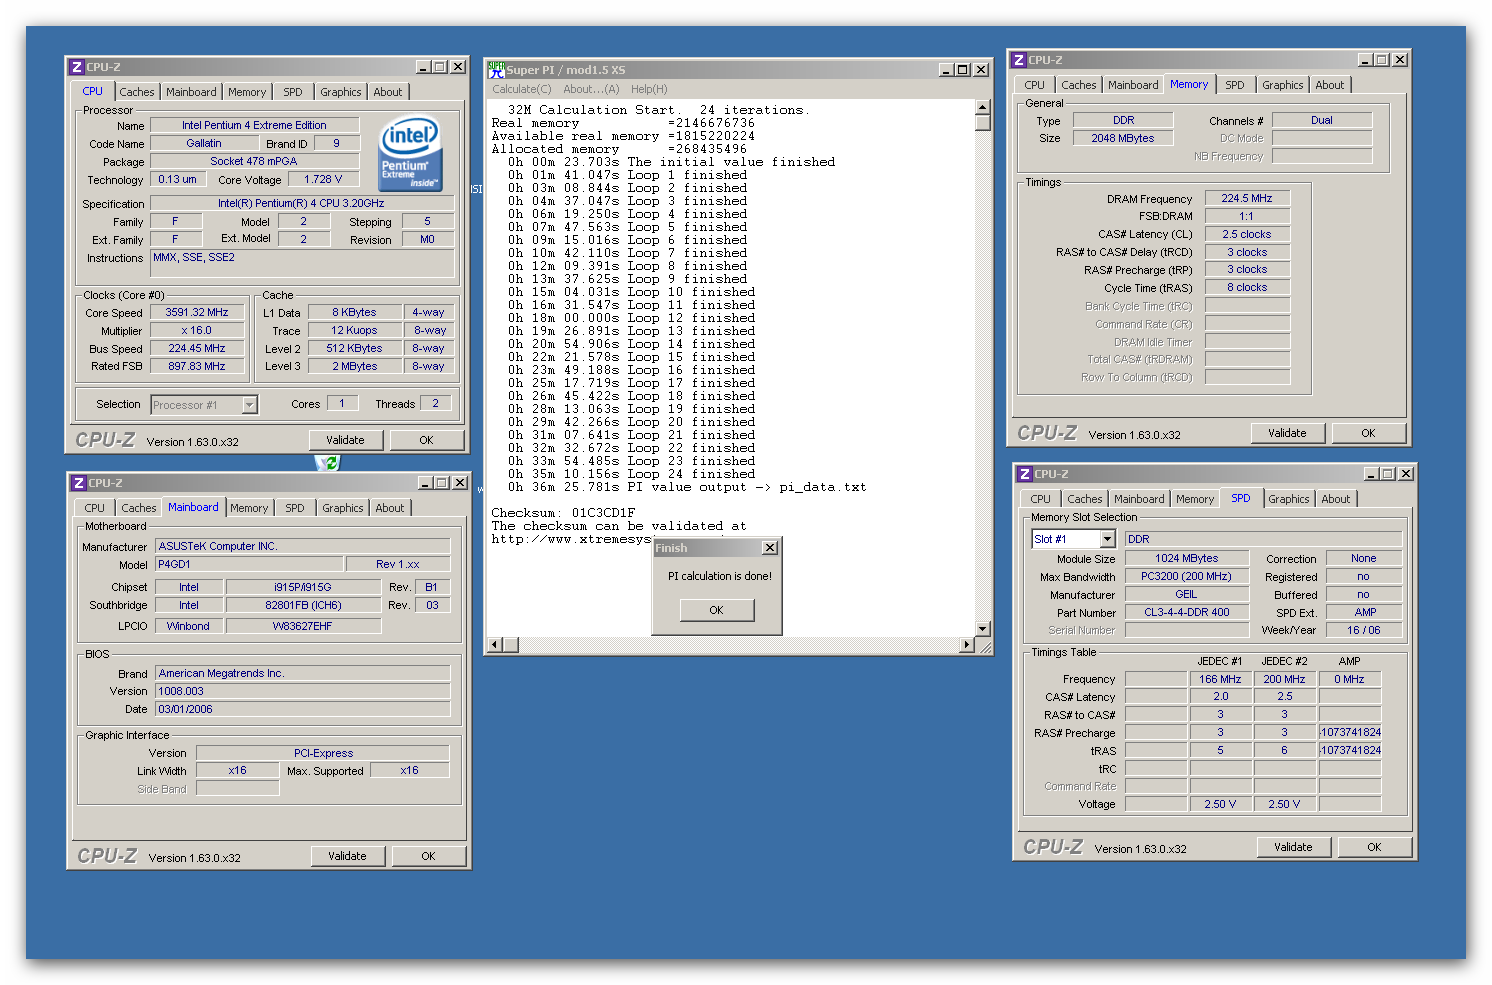Click the Super PI title bar icon
The height and width of the screenshot is (985, 1492).
pyautogui.click(x=495, y=69)
